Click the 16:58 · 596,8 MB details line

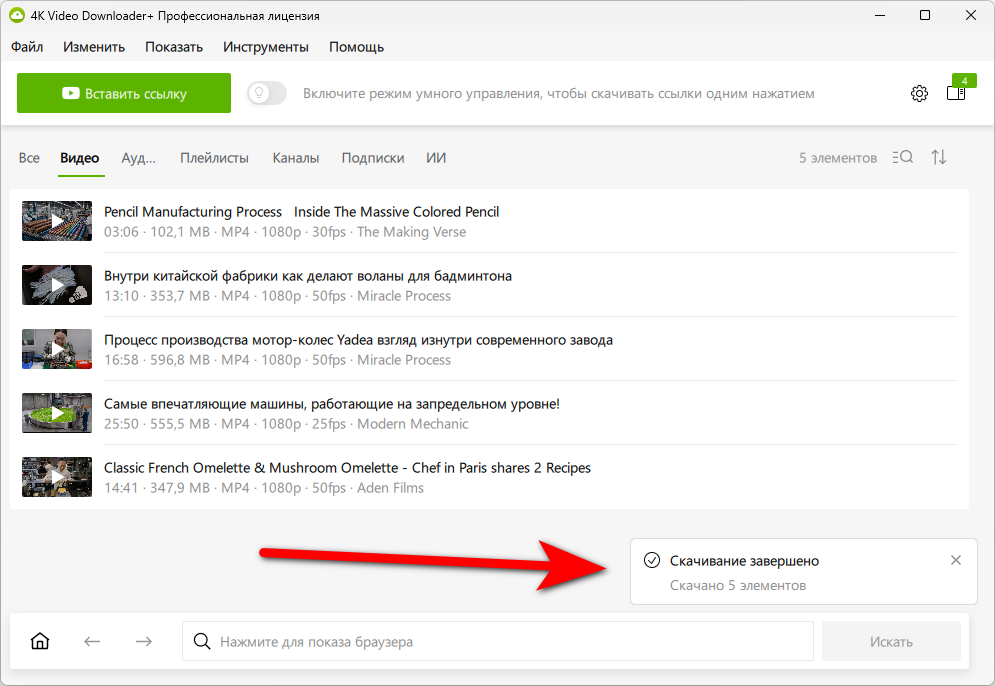277,360
